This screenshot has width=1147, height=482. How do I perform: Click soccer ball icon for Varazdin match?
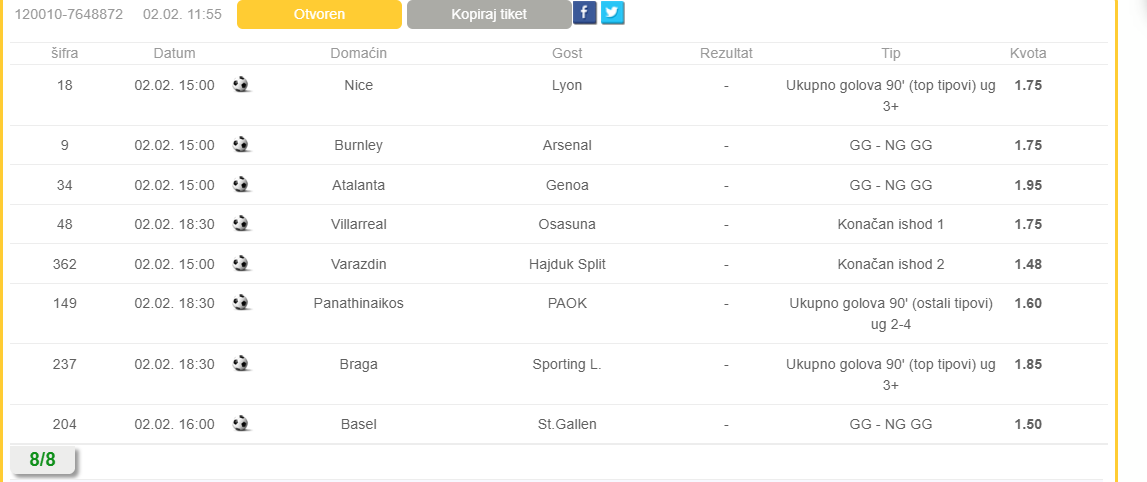click(241, 263)
